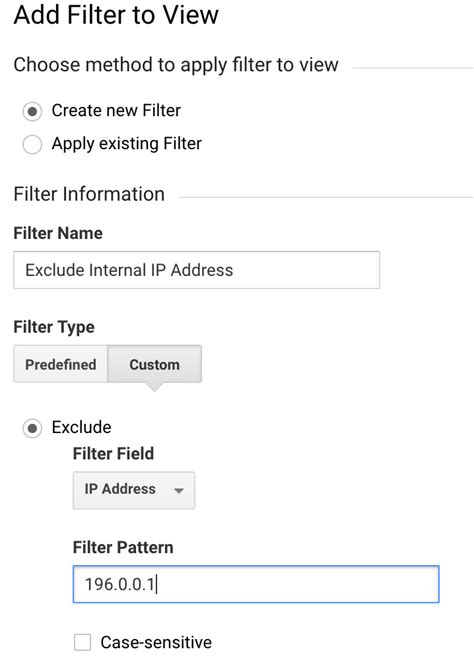Select the Custom filter type tab

pos(154,364)
